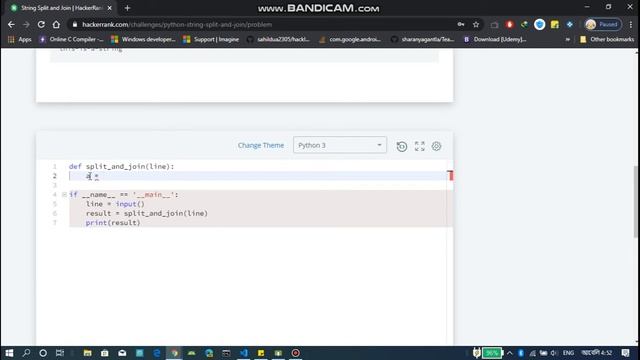The width and height of the screenshot is (640, 360).
Task: Open the Download [Udemy] bookmark
Action: [x=495, y=39]
